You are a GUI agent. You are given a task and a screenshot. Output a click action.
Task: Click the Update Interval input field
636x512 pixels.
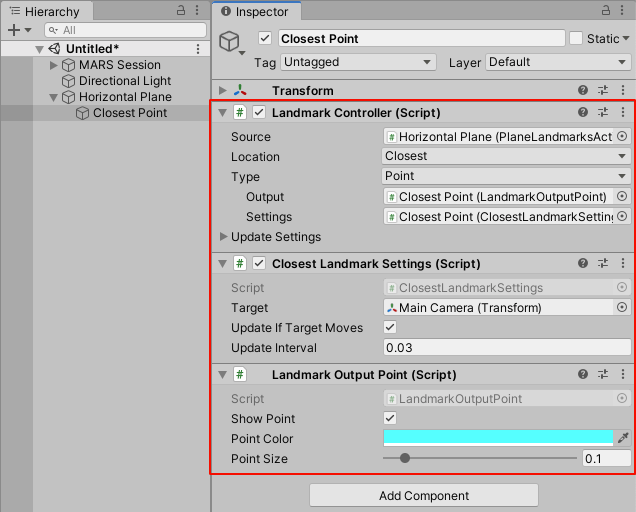click(x=507, y=348)
